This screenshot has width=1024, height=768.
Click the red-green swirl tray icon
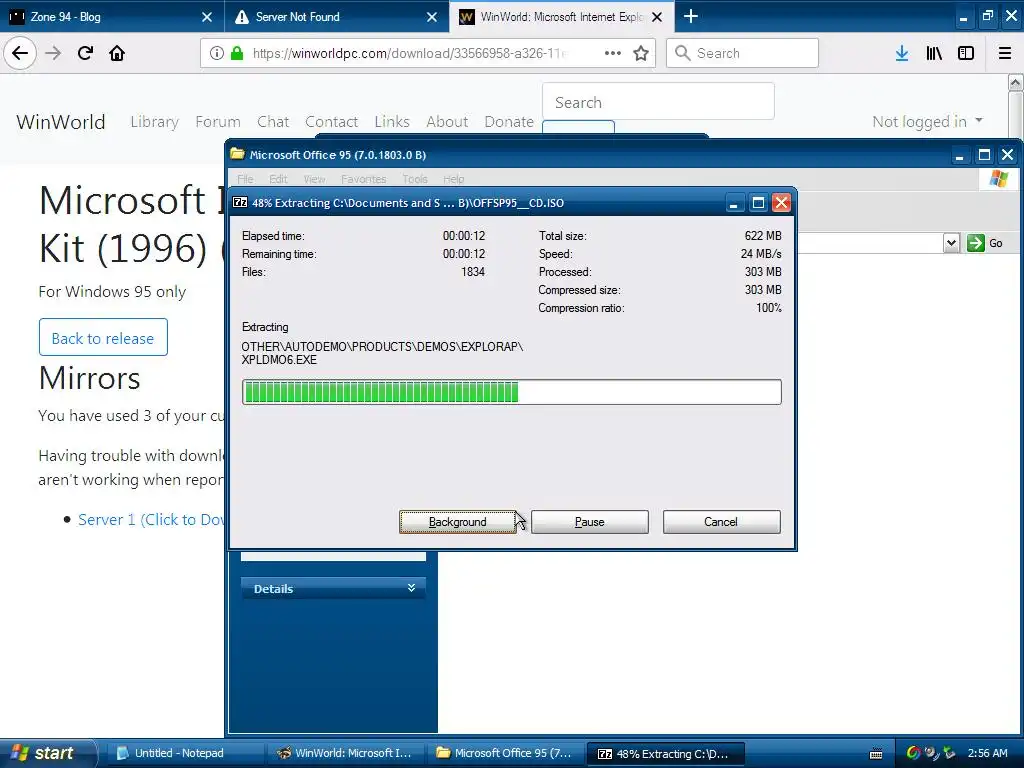tap(913, 753)
